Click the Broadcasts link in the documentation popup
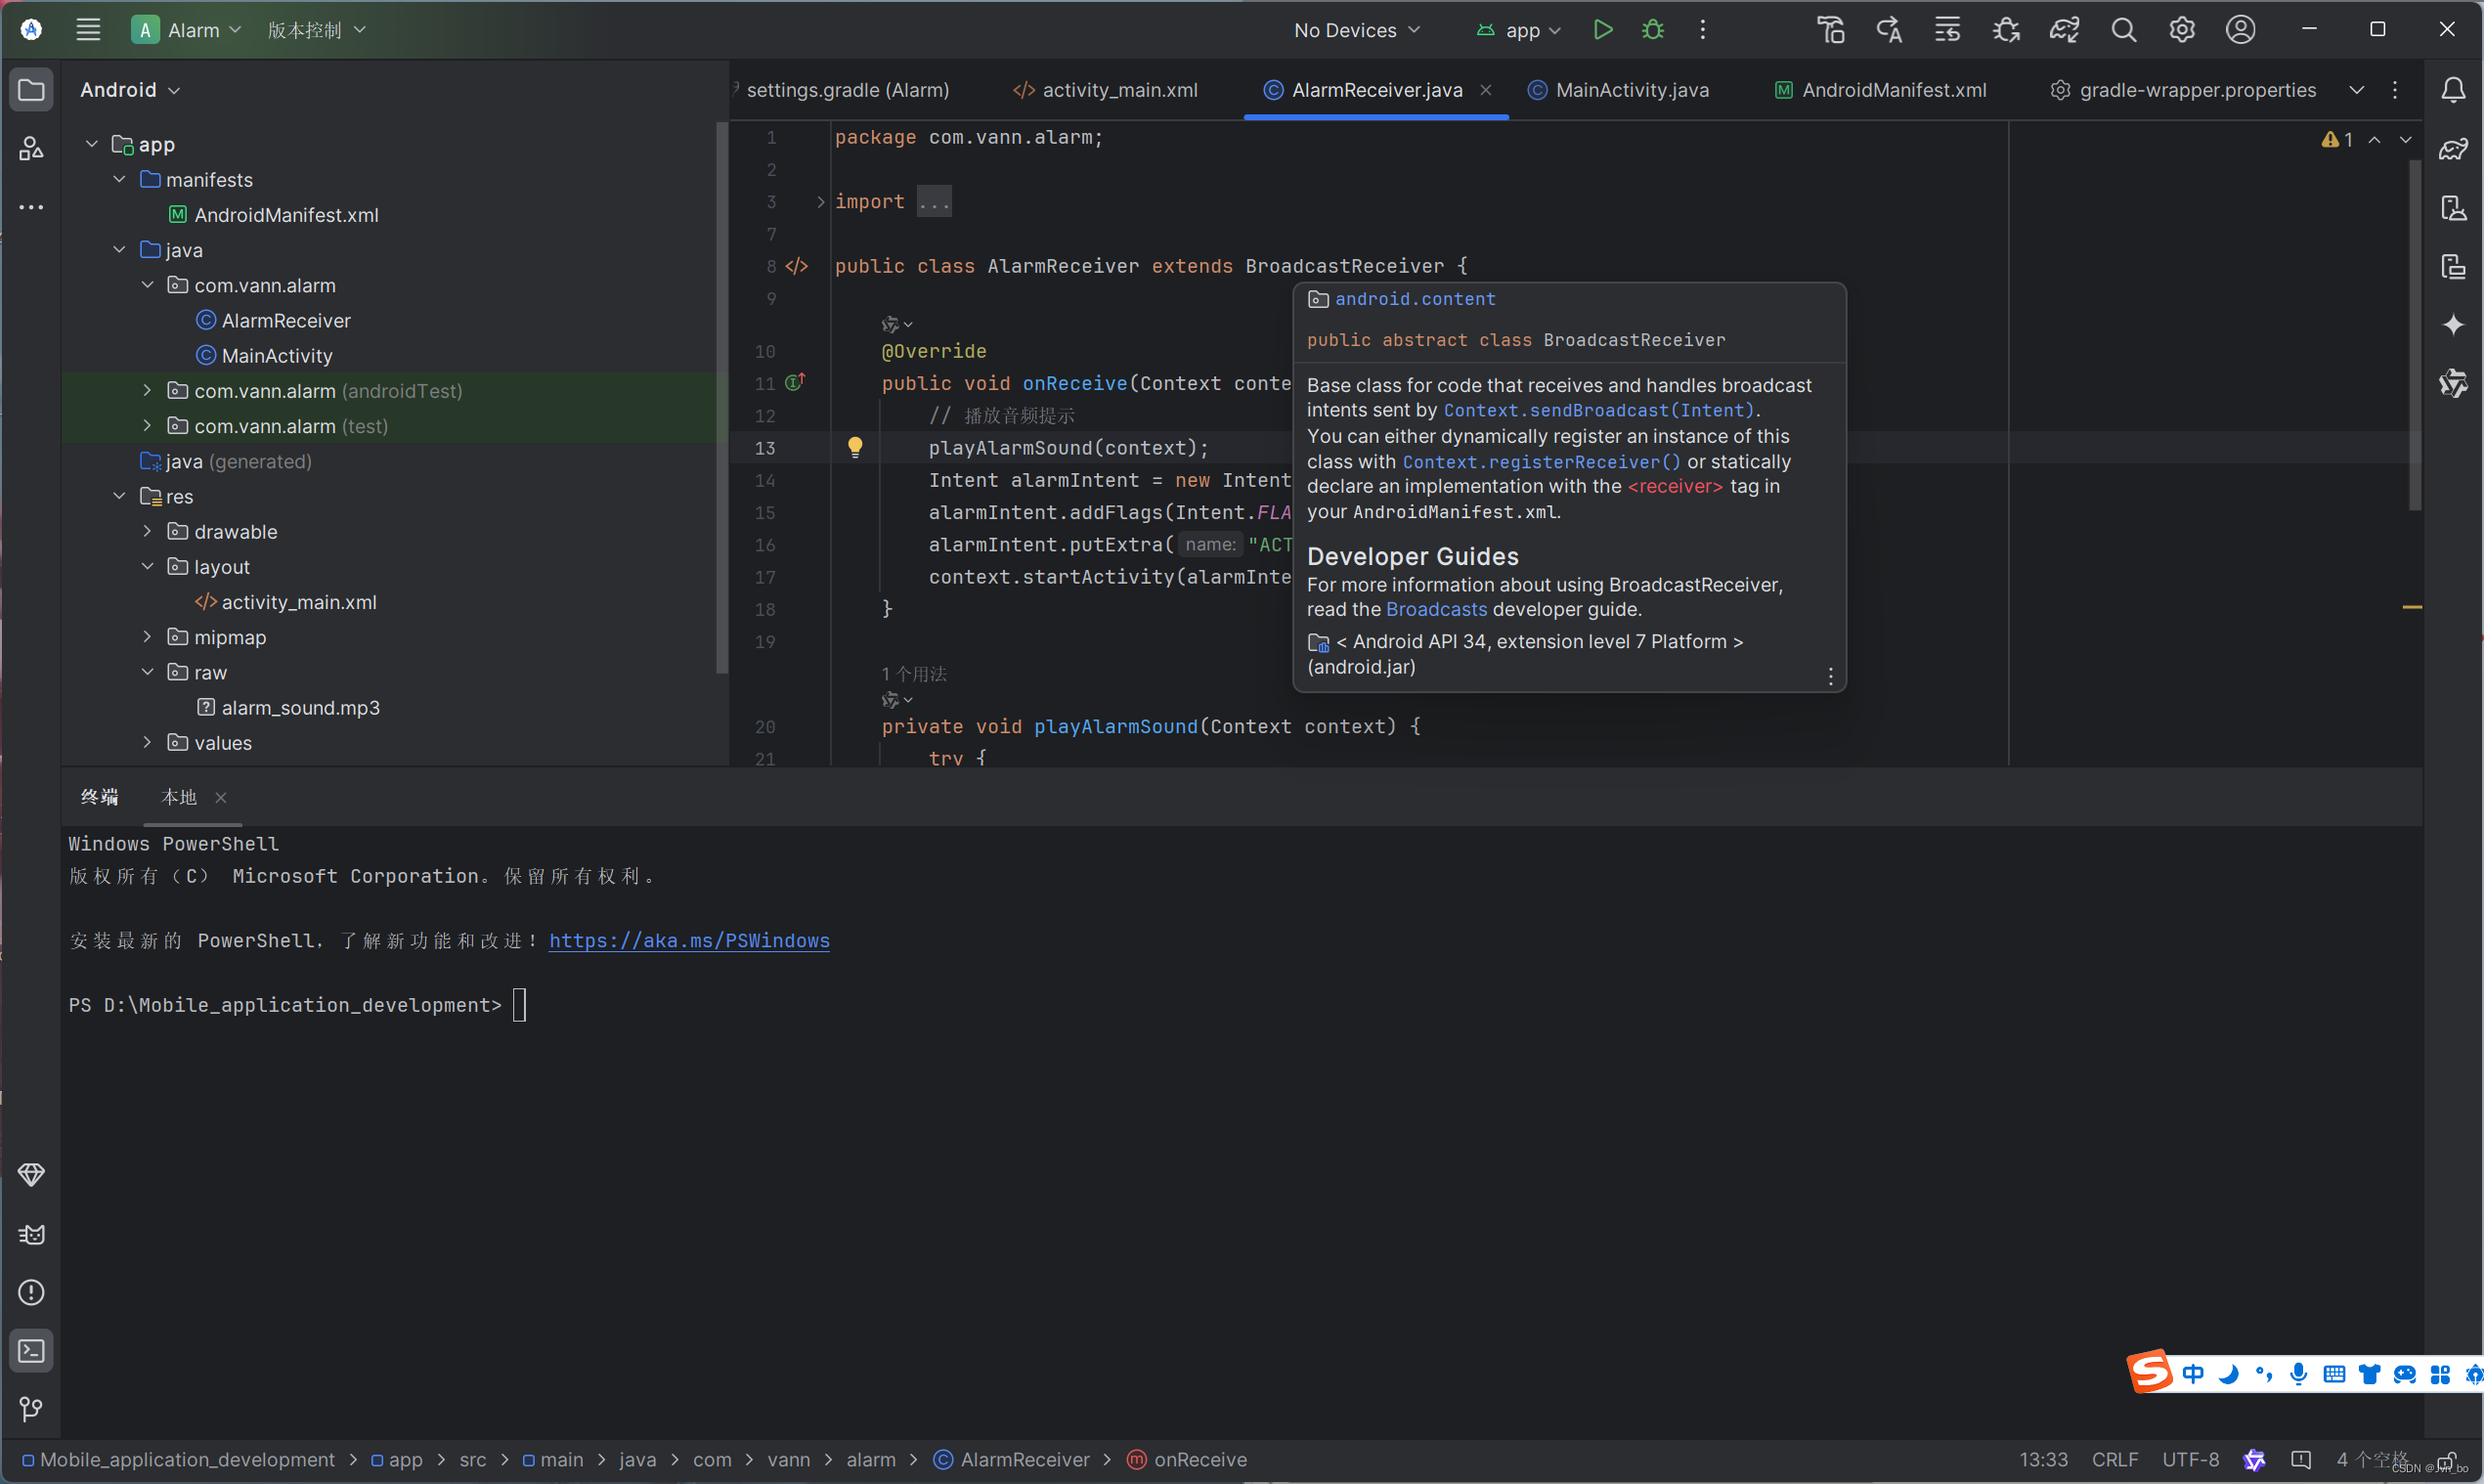This screenshot has width=2484, height=1484. [1436, 609]
